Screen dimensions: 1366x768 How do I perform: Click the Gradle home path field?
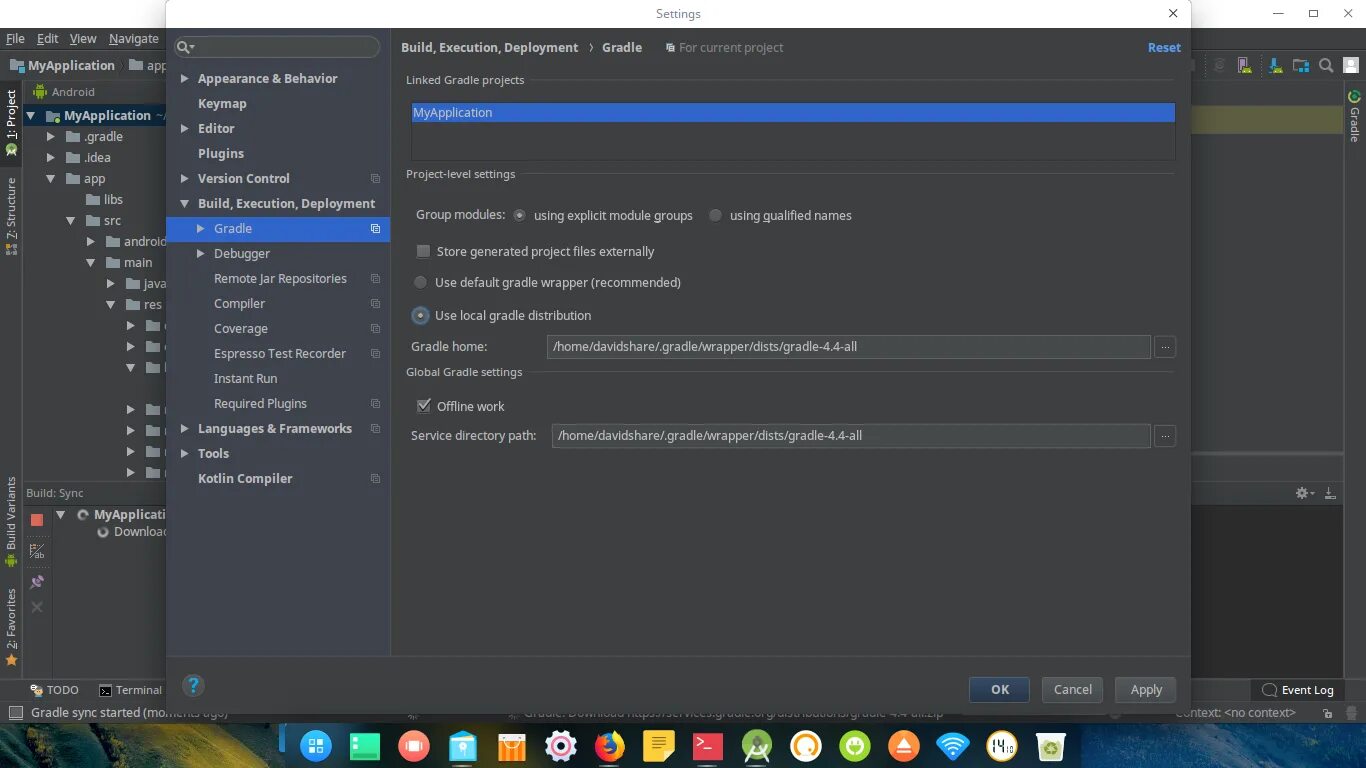(x=849, y=347)
